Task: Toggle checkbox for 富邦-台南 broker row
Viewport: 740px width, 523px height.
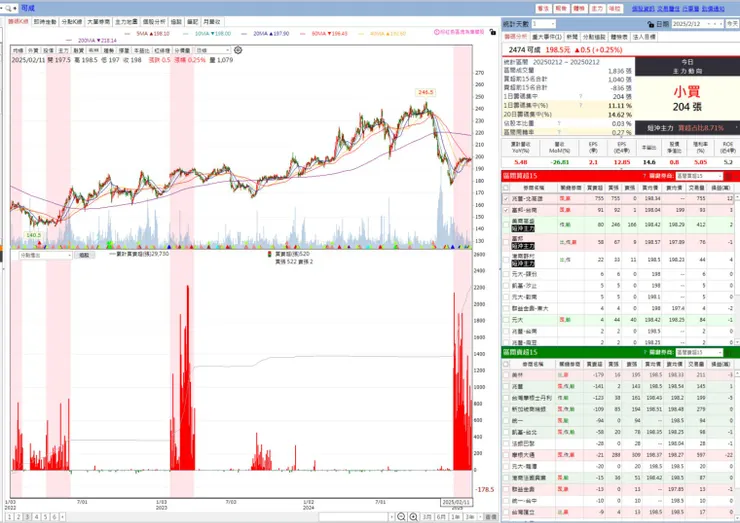Action: 506,210
